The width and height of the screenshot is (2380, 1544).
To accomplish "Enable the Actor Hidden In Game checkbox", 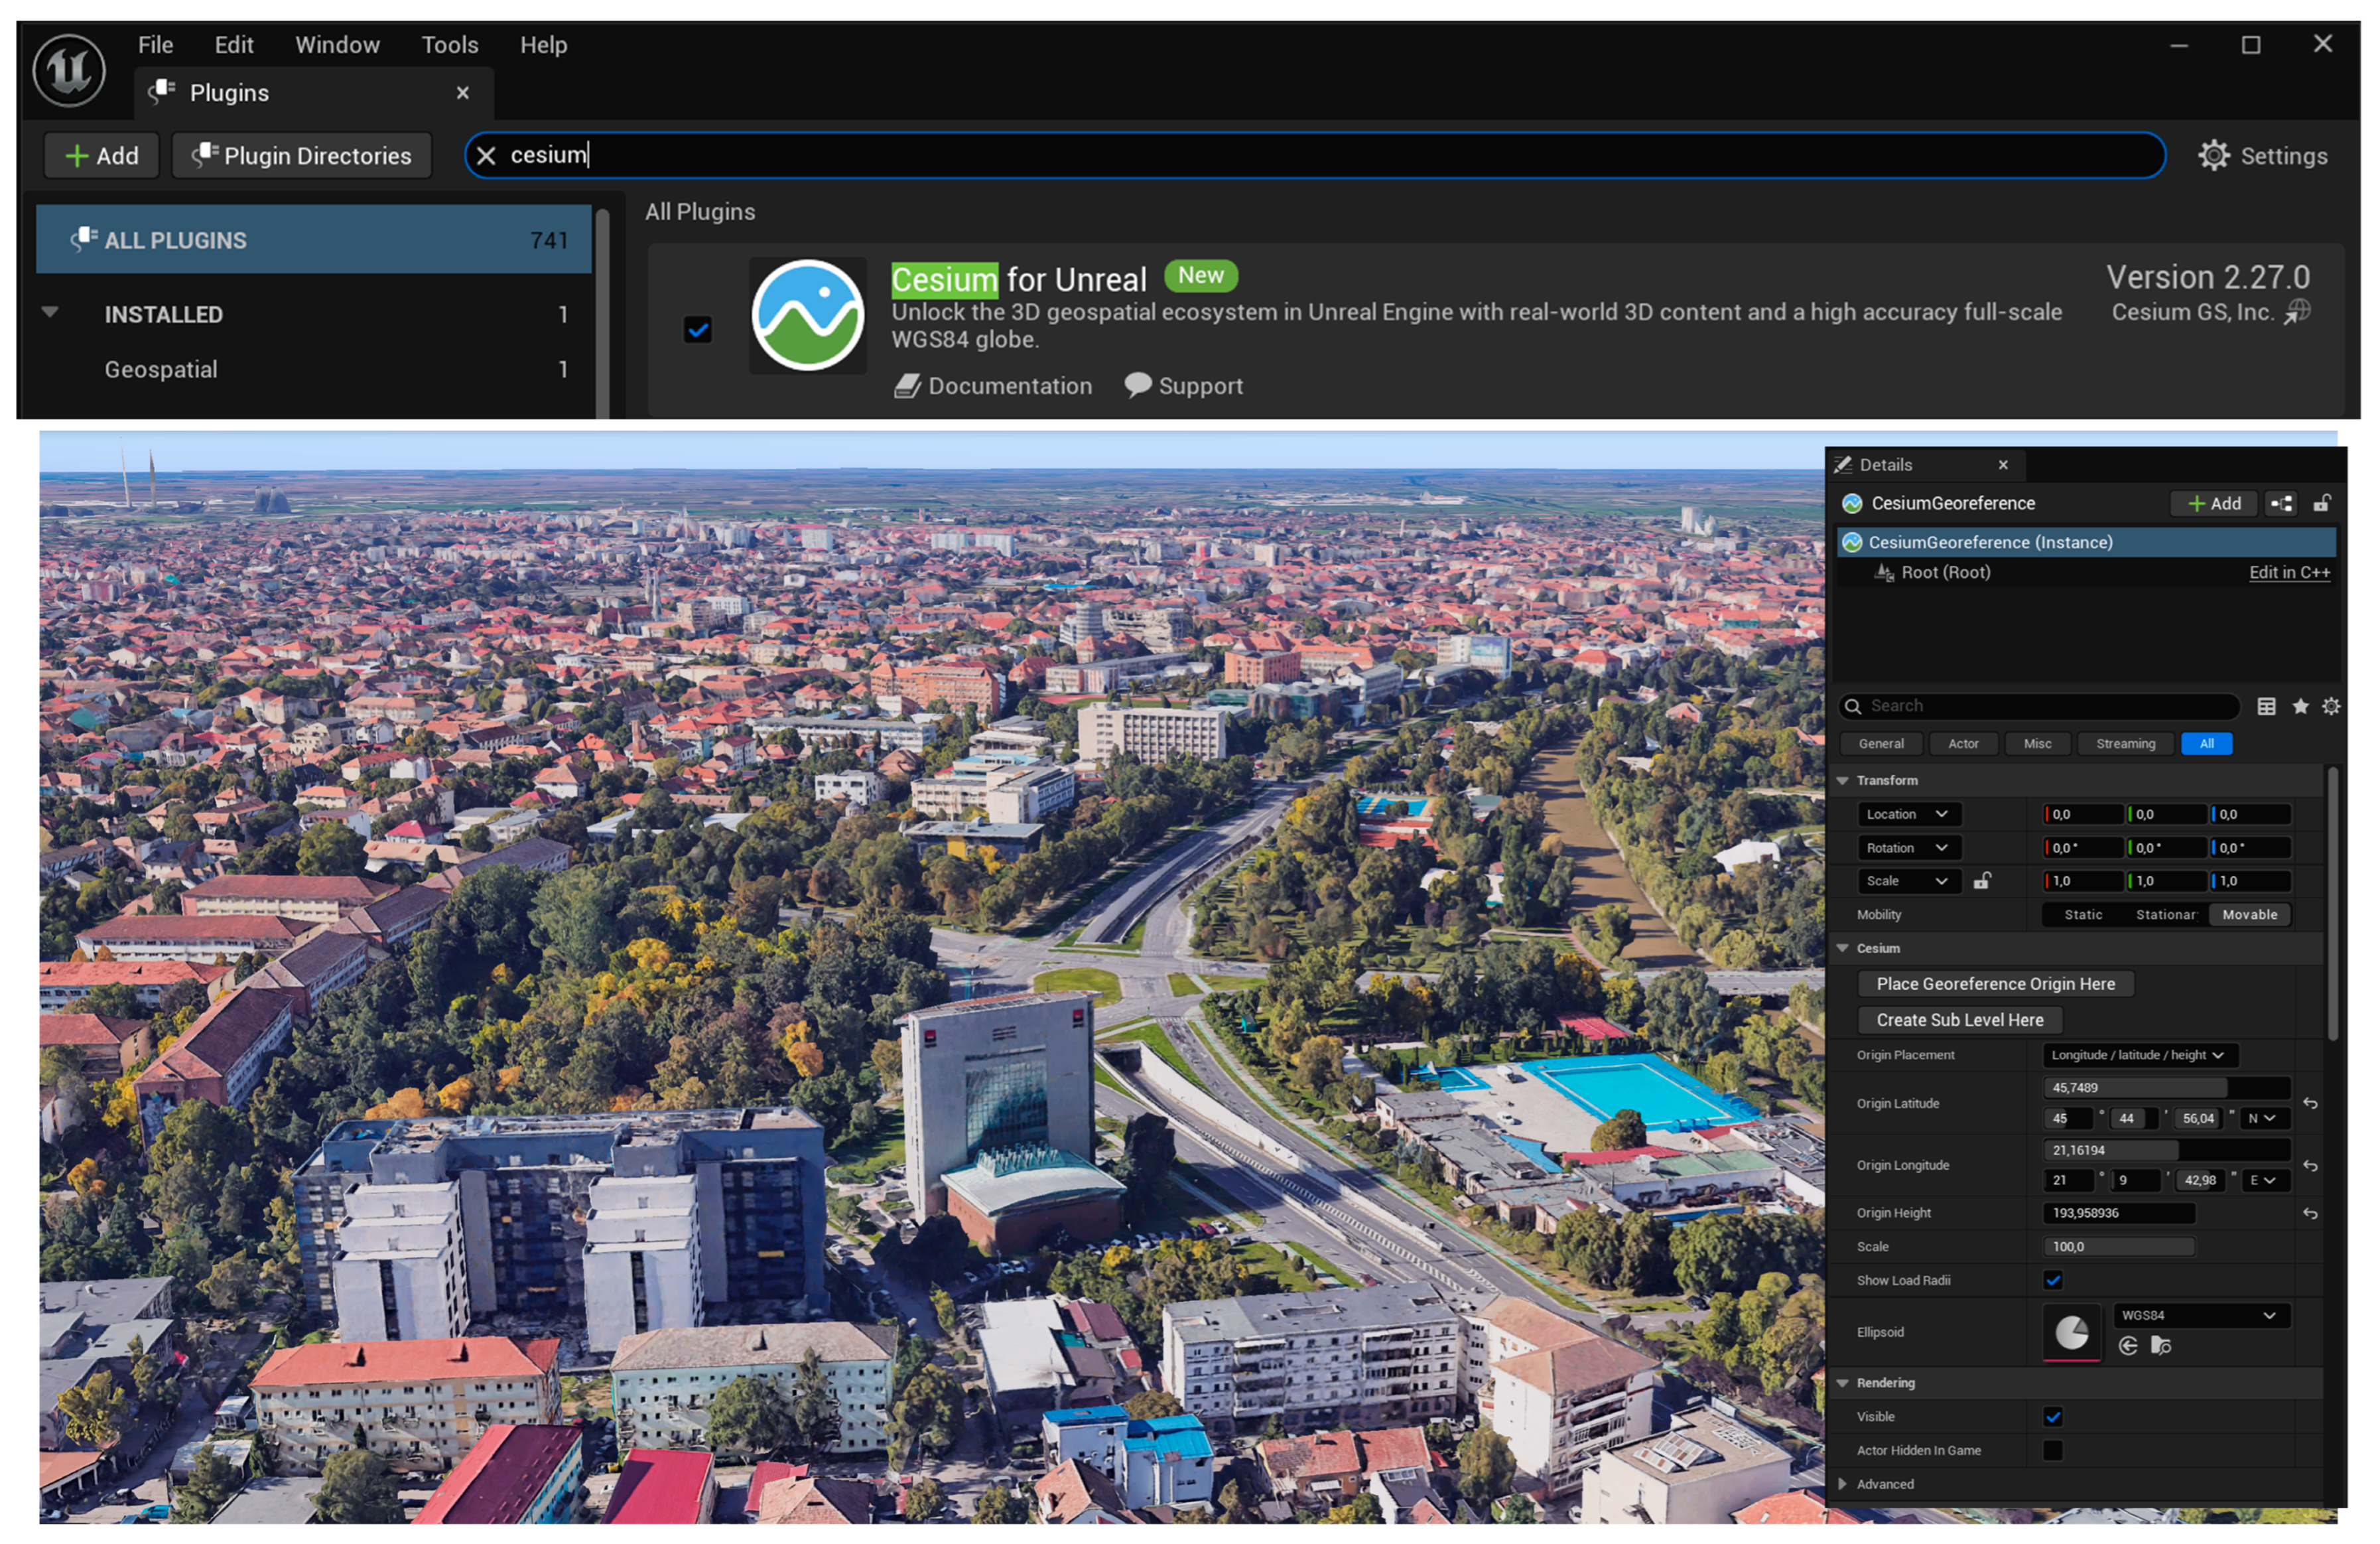I will (x=2053, y=1450).
